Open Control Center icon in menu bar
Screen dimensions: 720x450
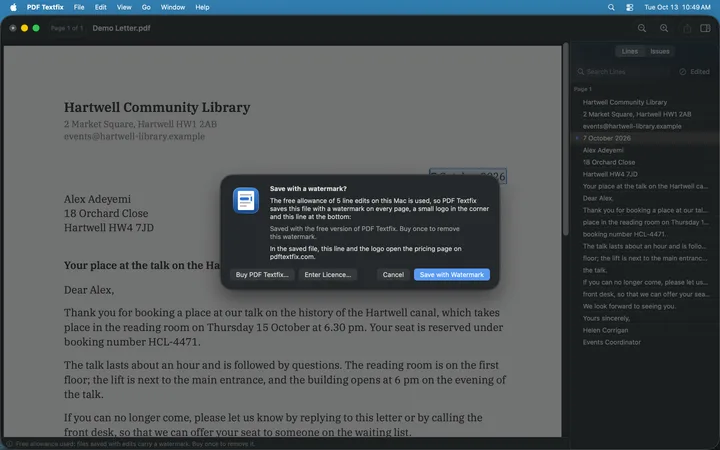pyautogui.click(x=630, y=7)
